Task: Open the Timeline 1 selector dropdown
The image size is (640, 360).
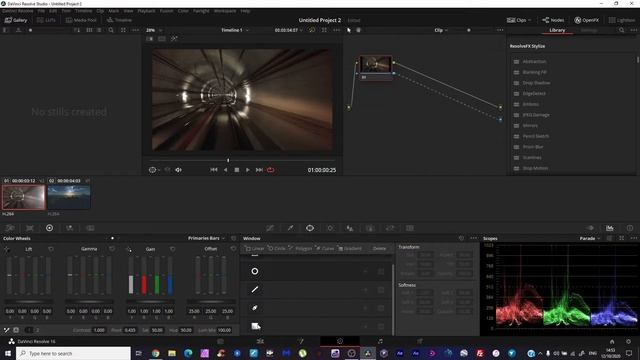Action: tap(235, 30)
